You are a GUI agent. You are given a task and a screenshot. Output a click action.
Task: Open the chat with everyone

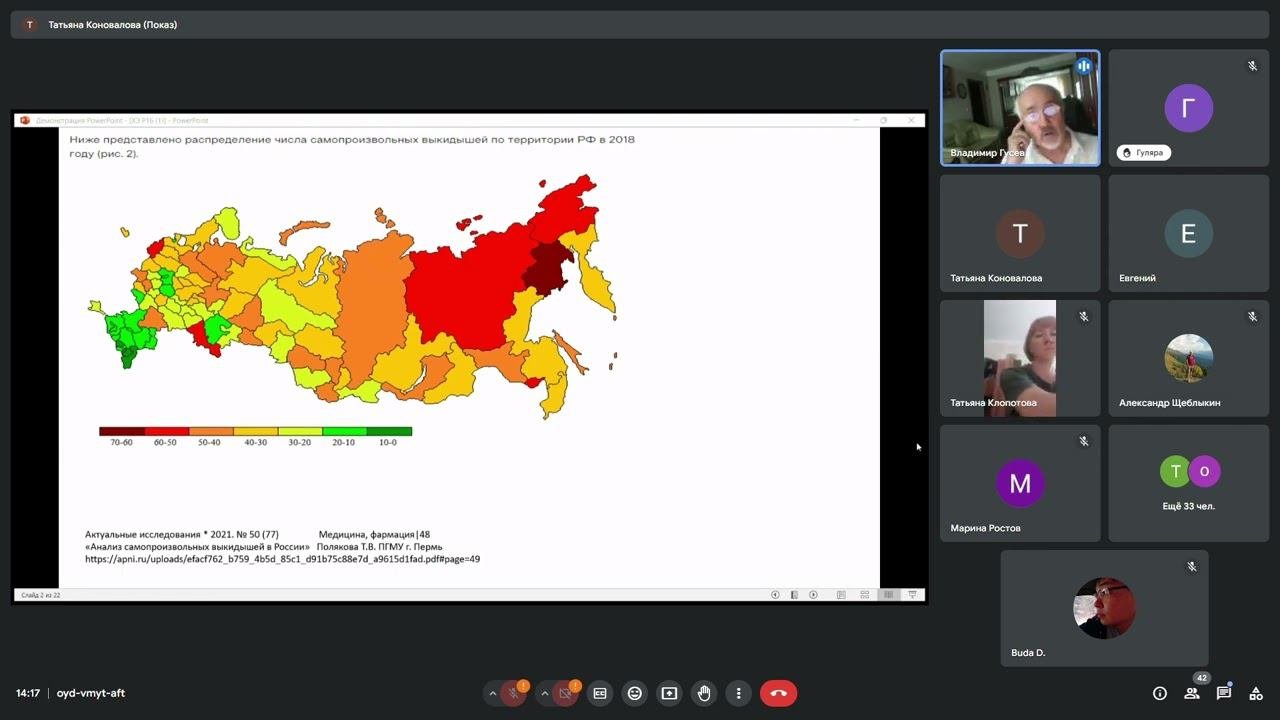pyautogui.click(x=1223, y=693)
